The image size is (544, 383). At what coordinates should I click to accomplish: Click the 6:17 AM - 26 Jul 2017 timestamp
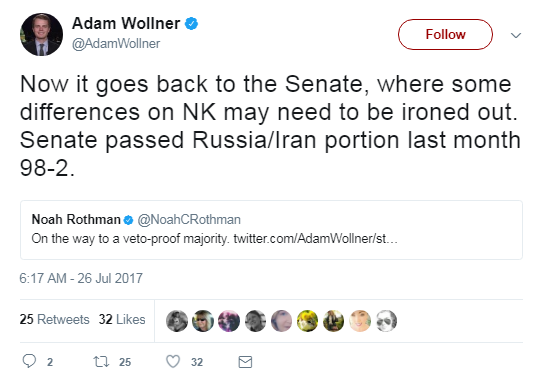pyautogui.click(x=81, y=278)
